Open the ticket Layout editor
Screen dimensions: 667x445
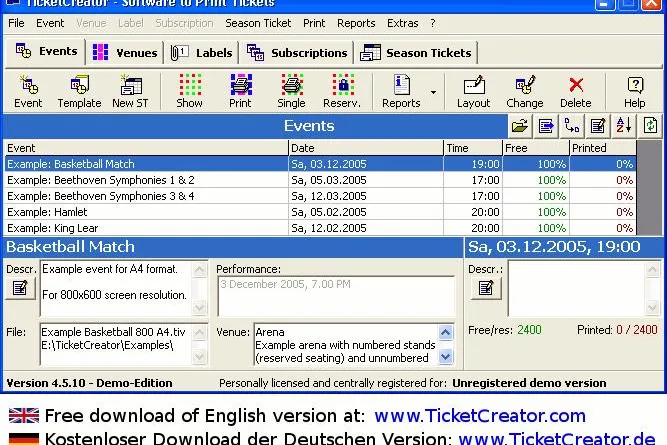[473, 91]
